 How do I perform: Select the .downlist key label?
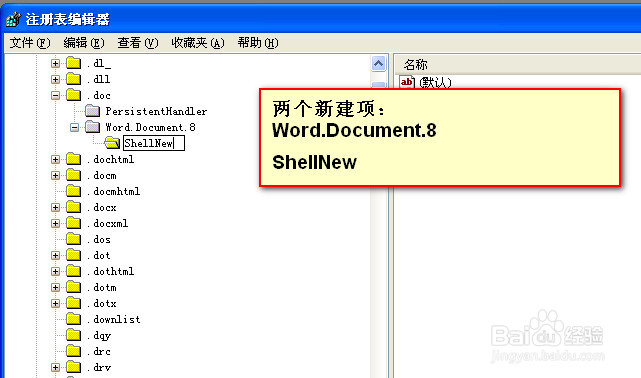(x=113, y=320)
